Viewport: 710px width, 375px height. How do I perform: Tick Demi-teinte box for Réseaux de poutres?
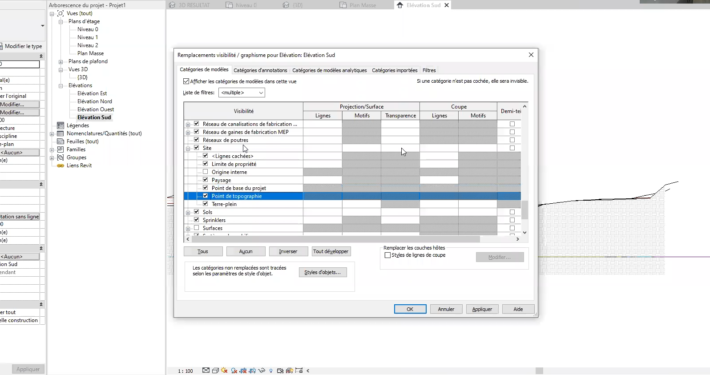512,140
